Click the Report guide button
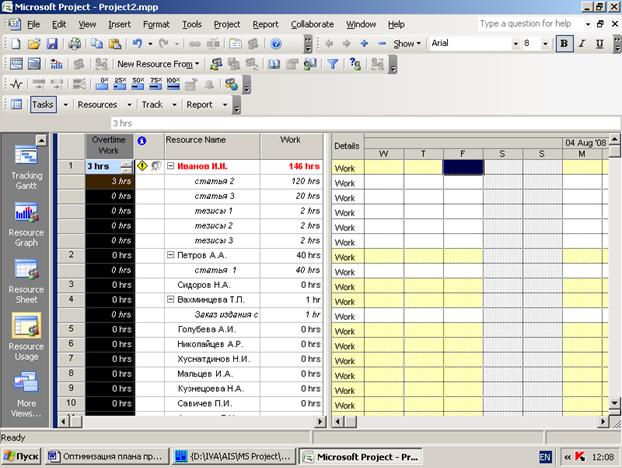This screenshot has width=622, height=468. (199, 104)
